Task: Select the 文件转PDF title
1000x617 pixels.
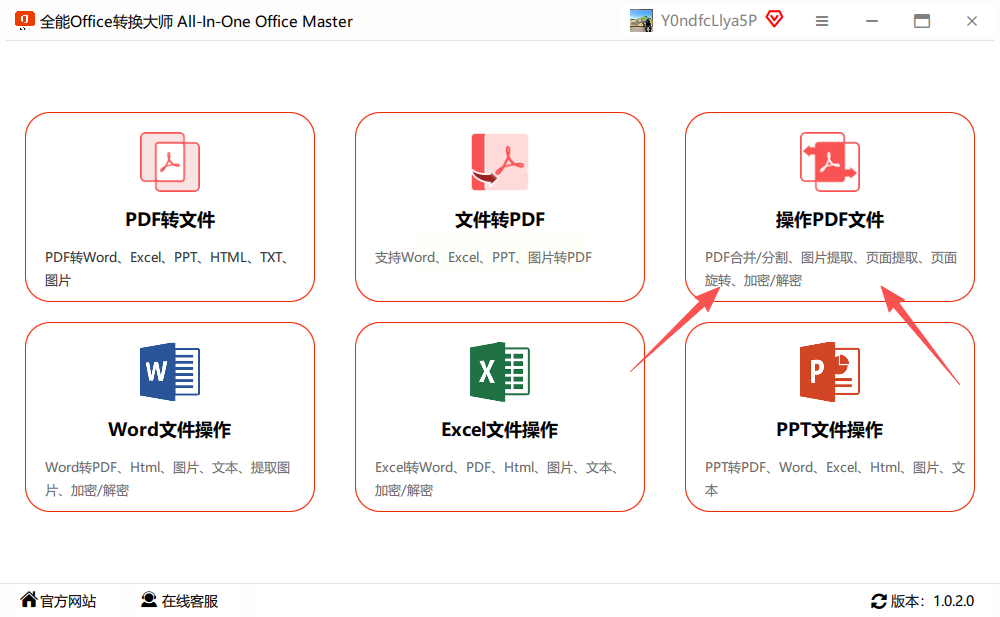Action: point(499,219)
